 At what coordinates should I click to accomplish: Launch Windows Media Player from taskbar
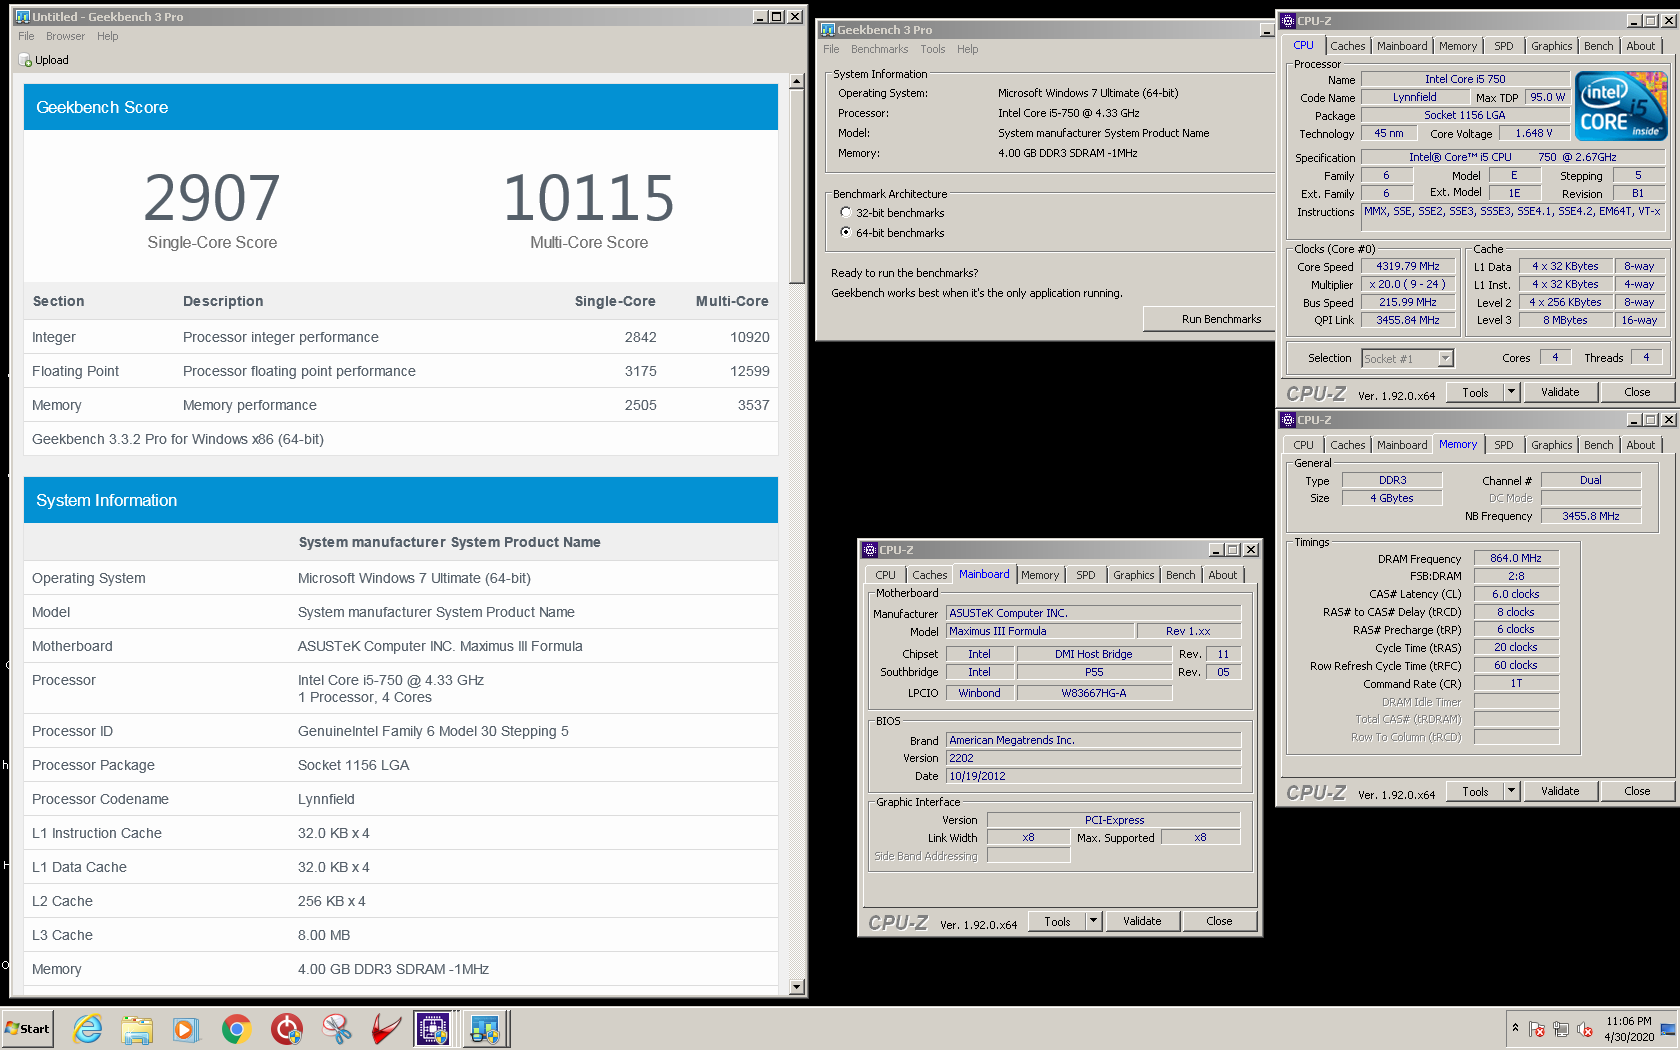click(x=186, y=1028)
